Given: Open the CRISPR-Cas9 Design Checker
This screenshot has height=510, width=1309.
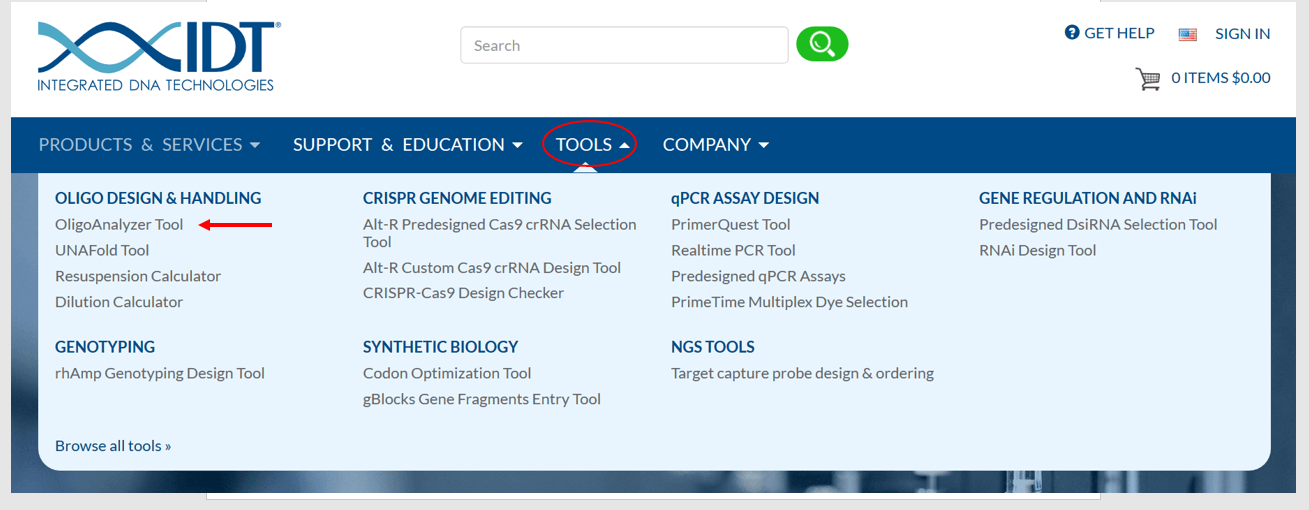Looking at the screenshot, I should pos(463,293).
